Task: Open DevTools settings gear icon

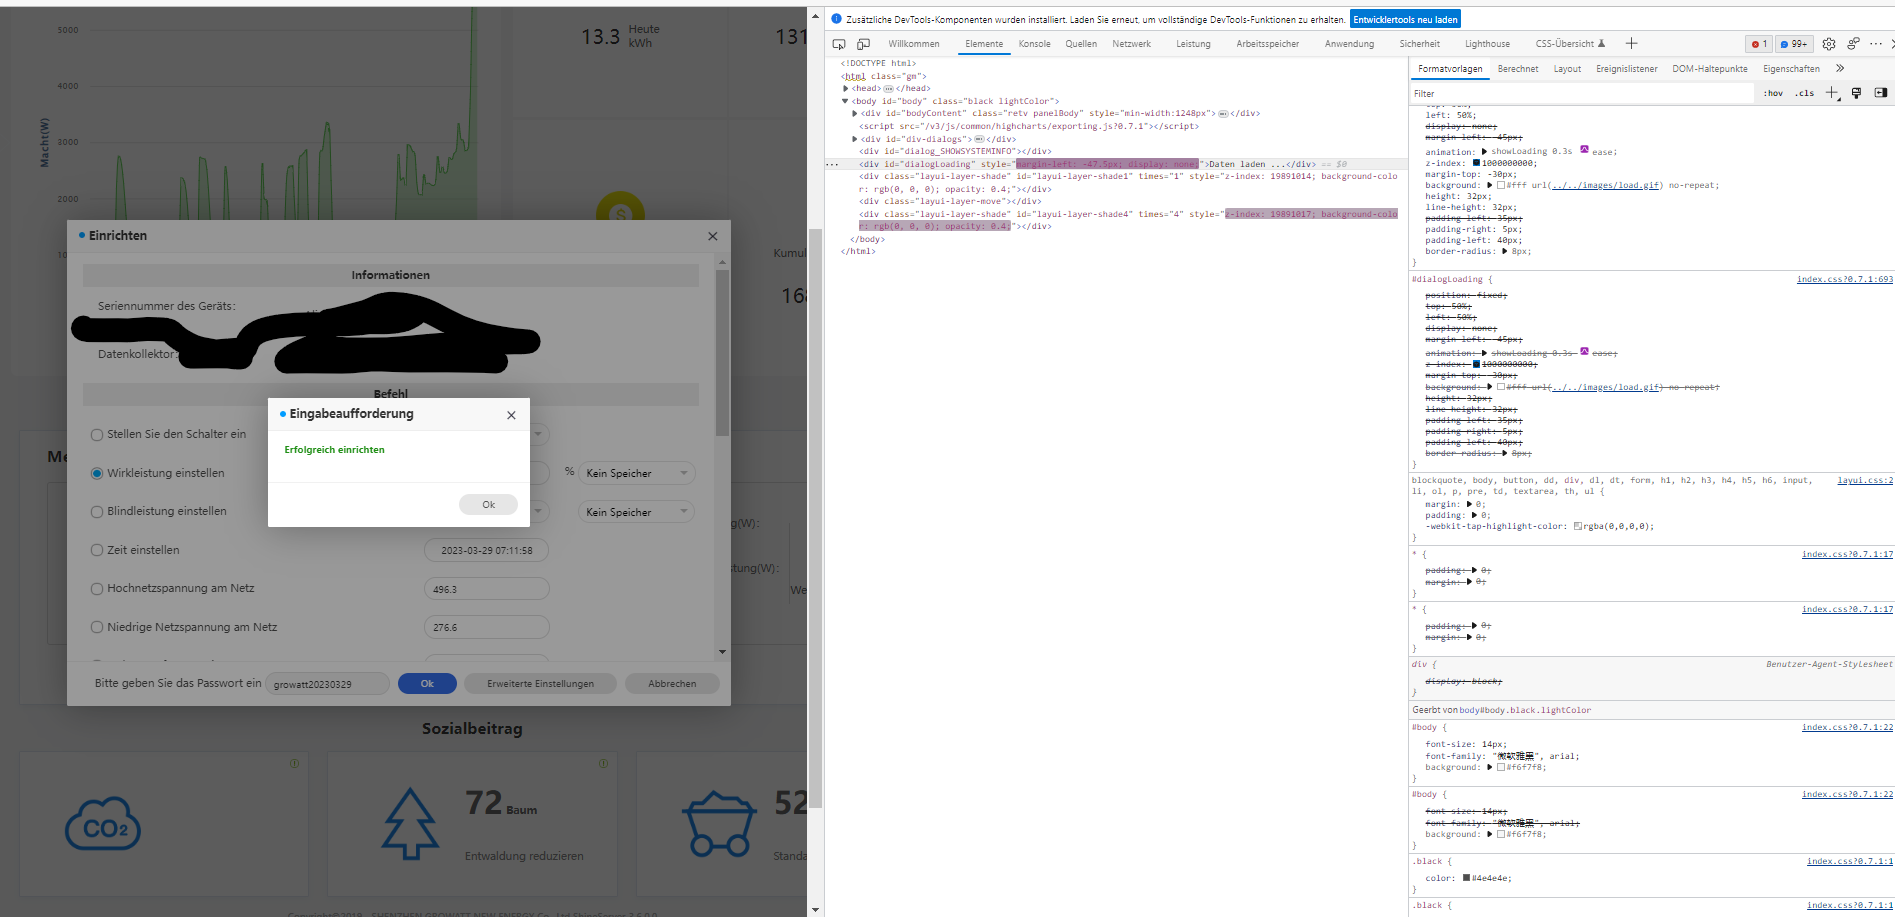Action: (x=1829, y=44)
